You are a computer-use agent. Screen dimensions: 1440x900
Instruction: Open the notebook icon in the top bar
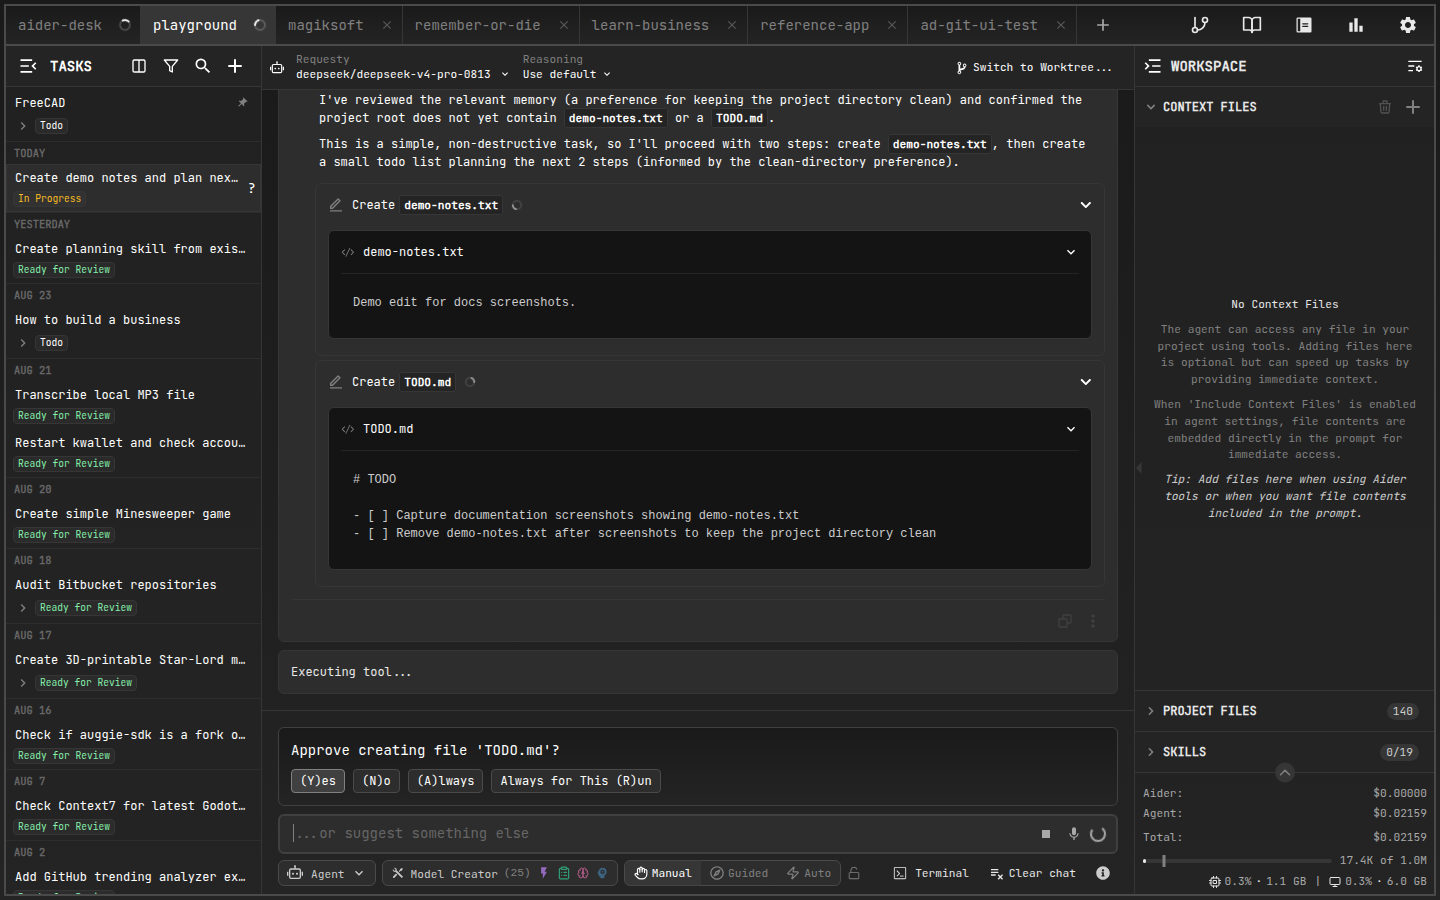pos(1304,25)
